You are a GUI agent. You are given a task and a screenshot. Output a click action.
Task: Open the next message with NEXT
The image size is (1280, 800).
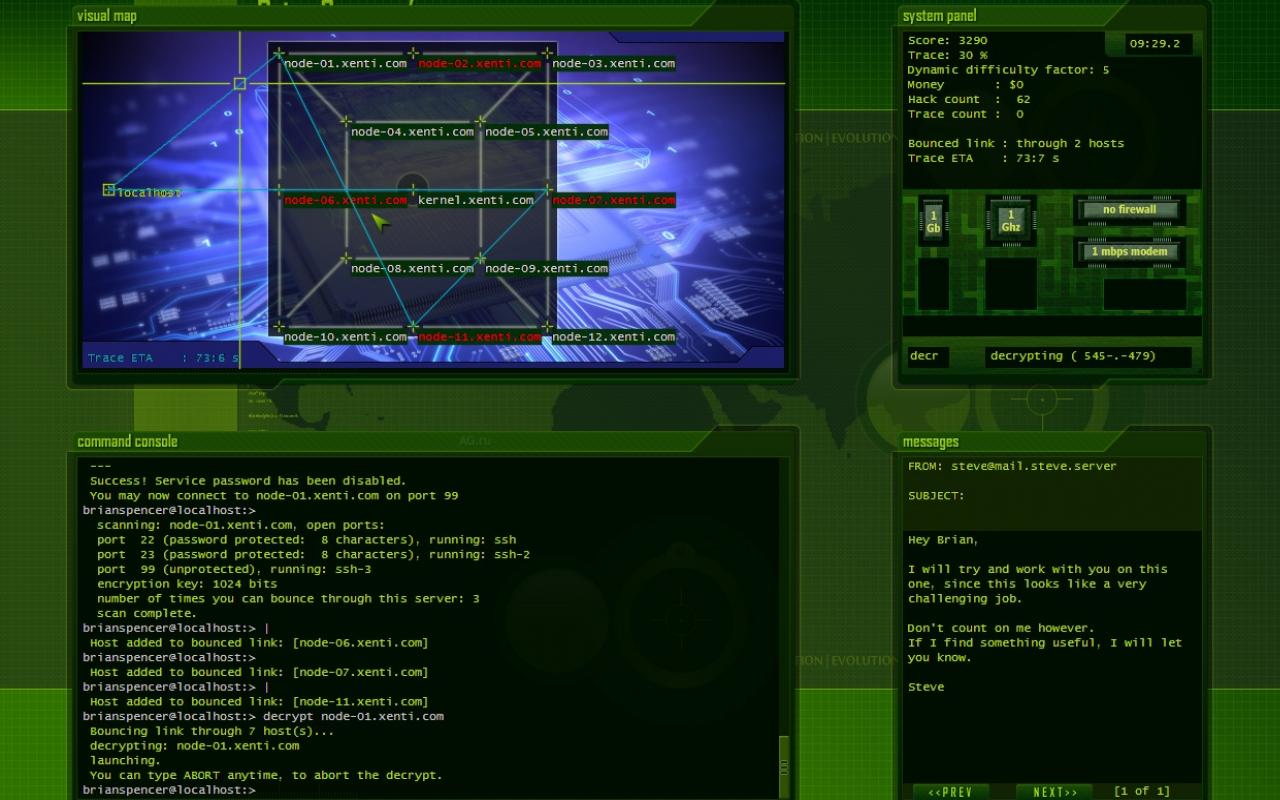[1055, 792]
